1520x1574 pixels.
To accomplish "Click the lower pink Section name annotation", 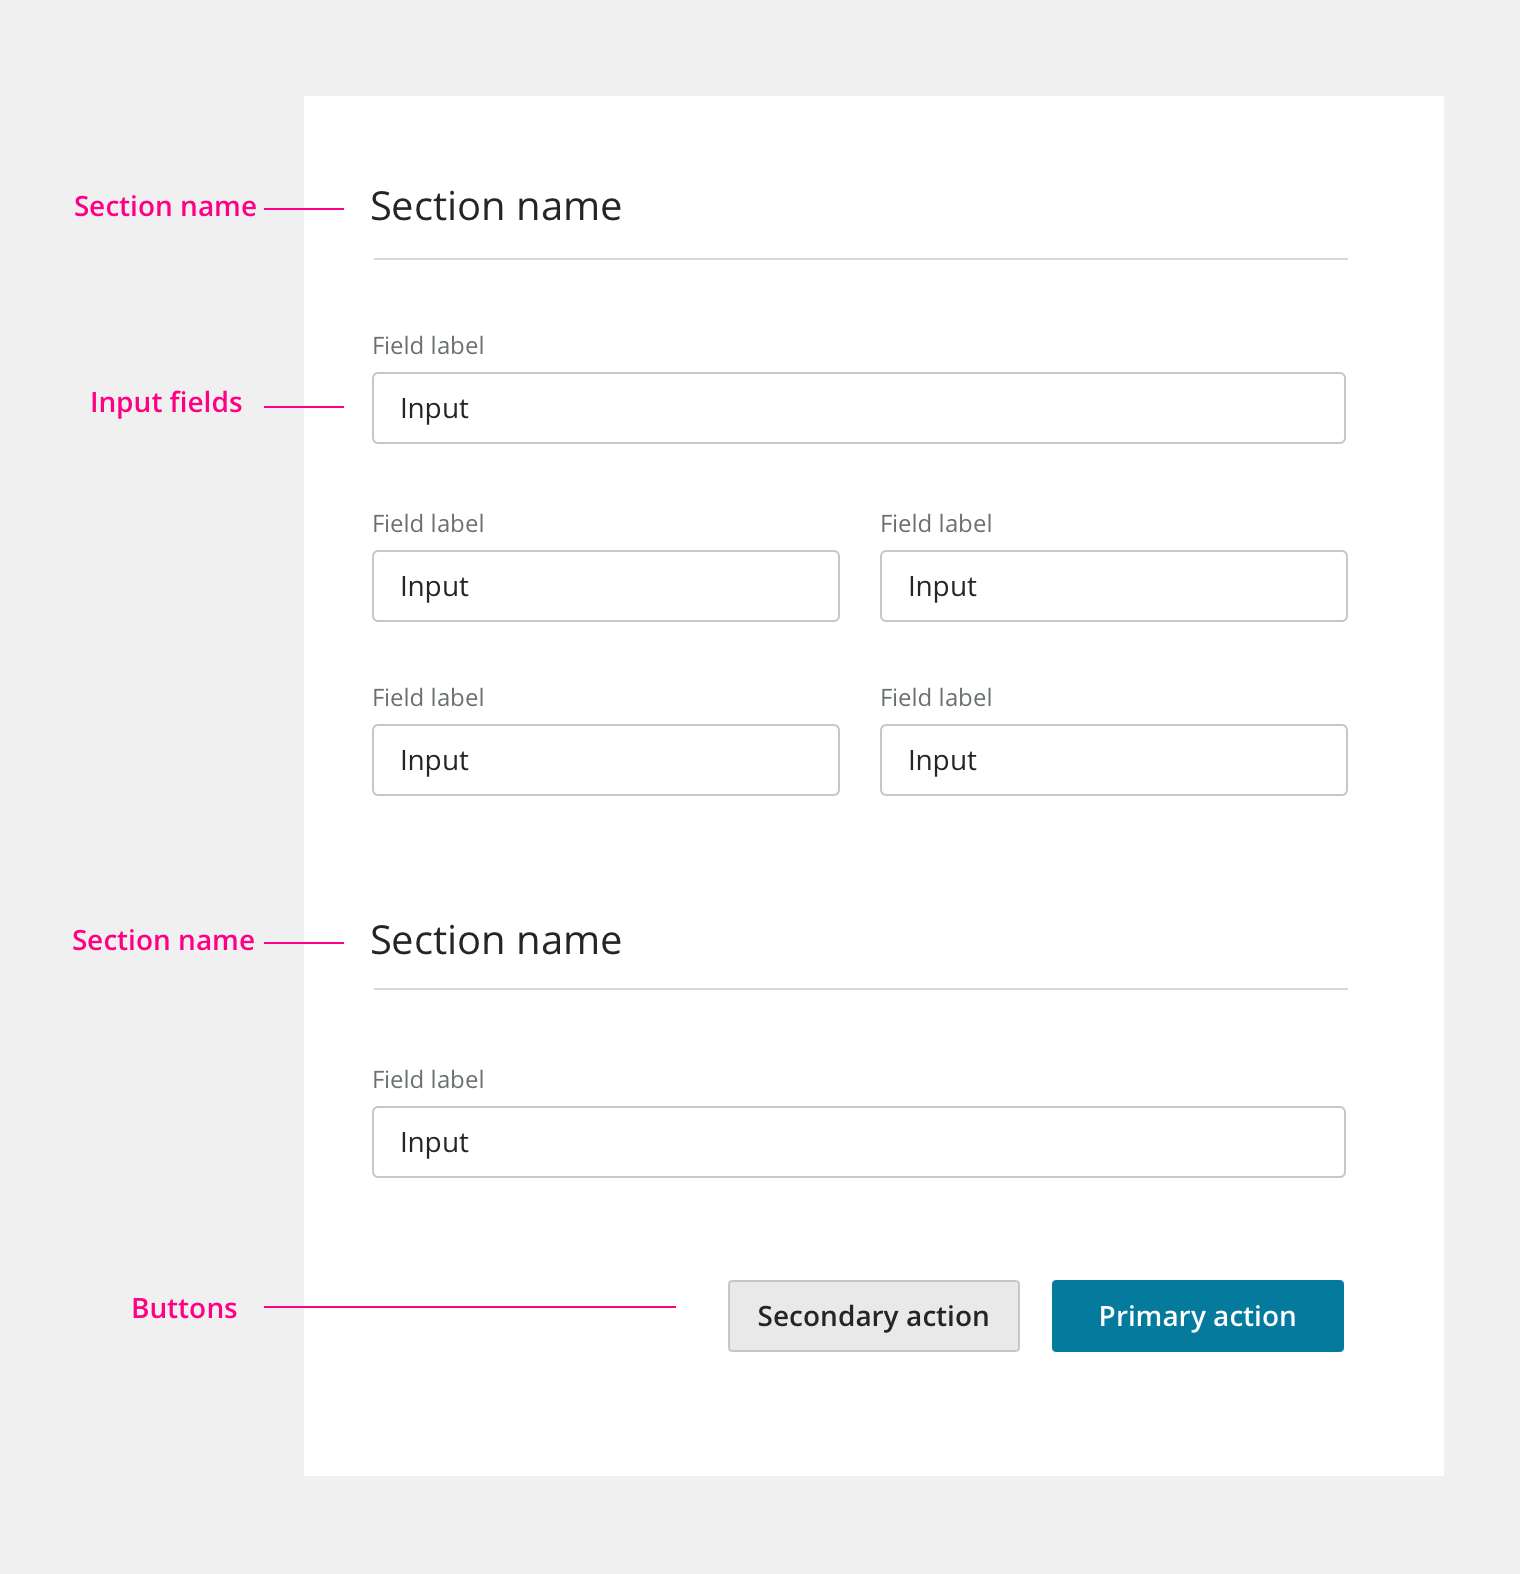I will tap(163, 940).
